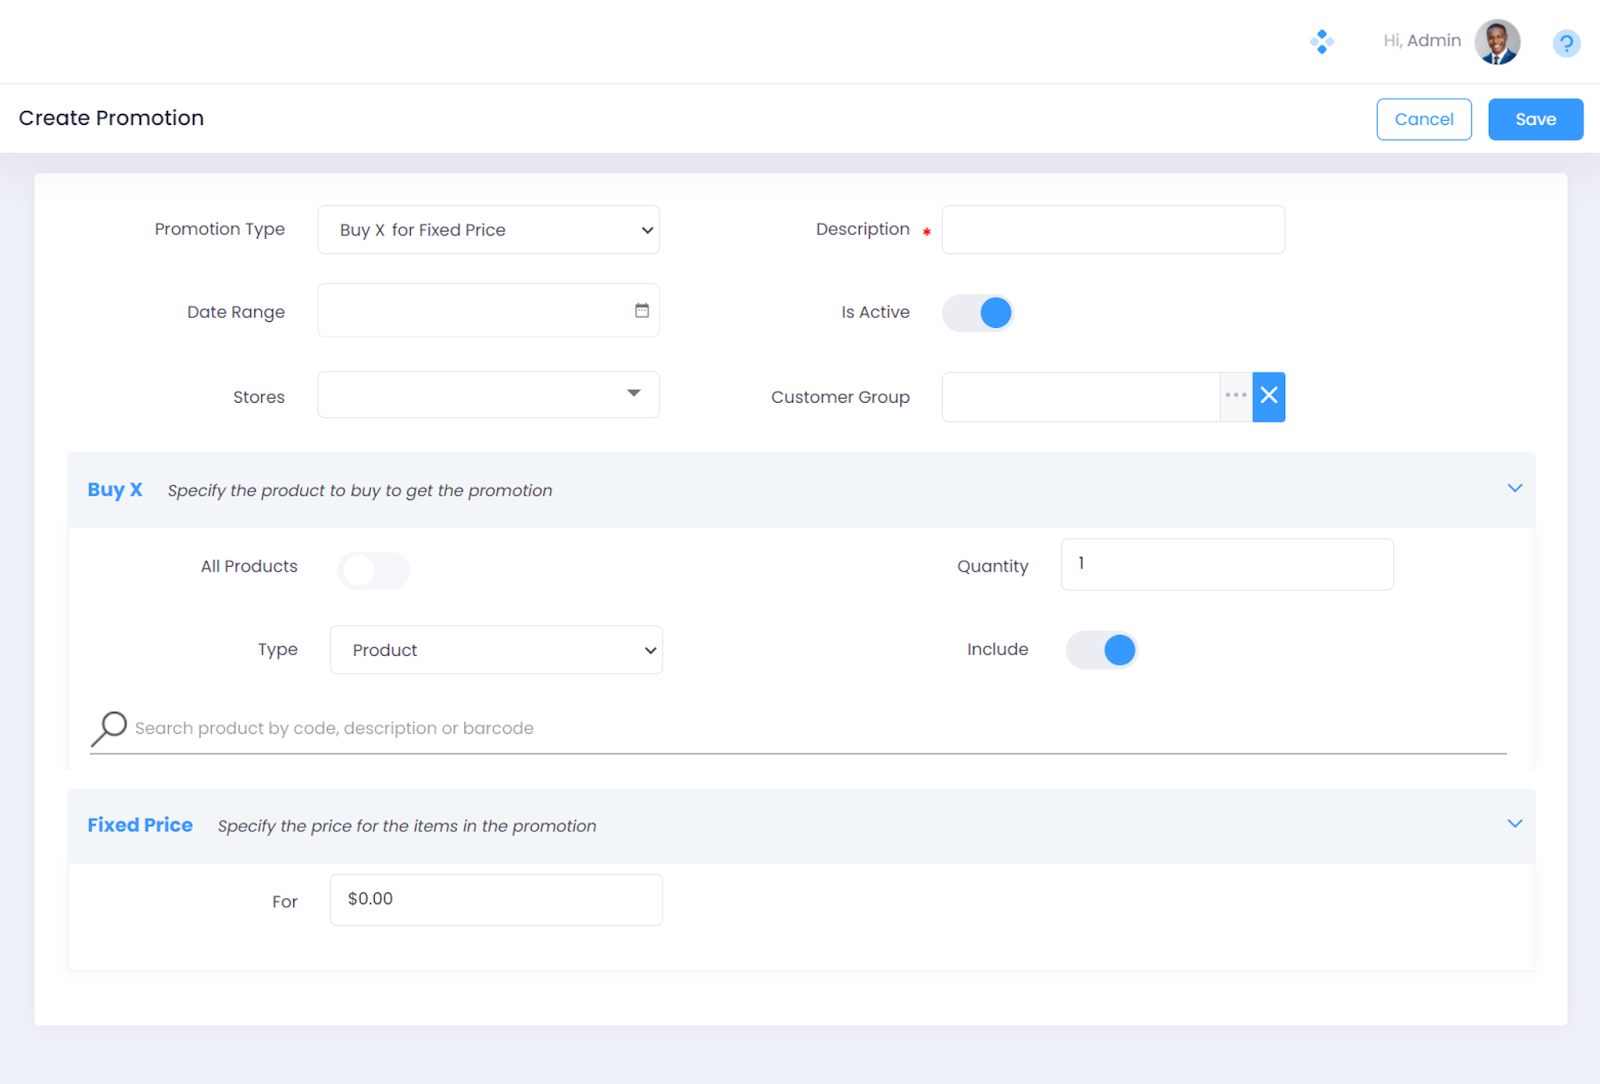Click the Cancel button

point(1423,119)
